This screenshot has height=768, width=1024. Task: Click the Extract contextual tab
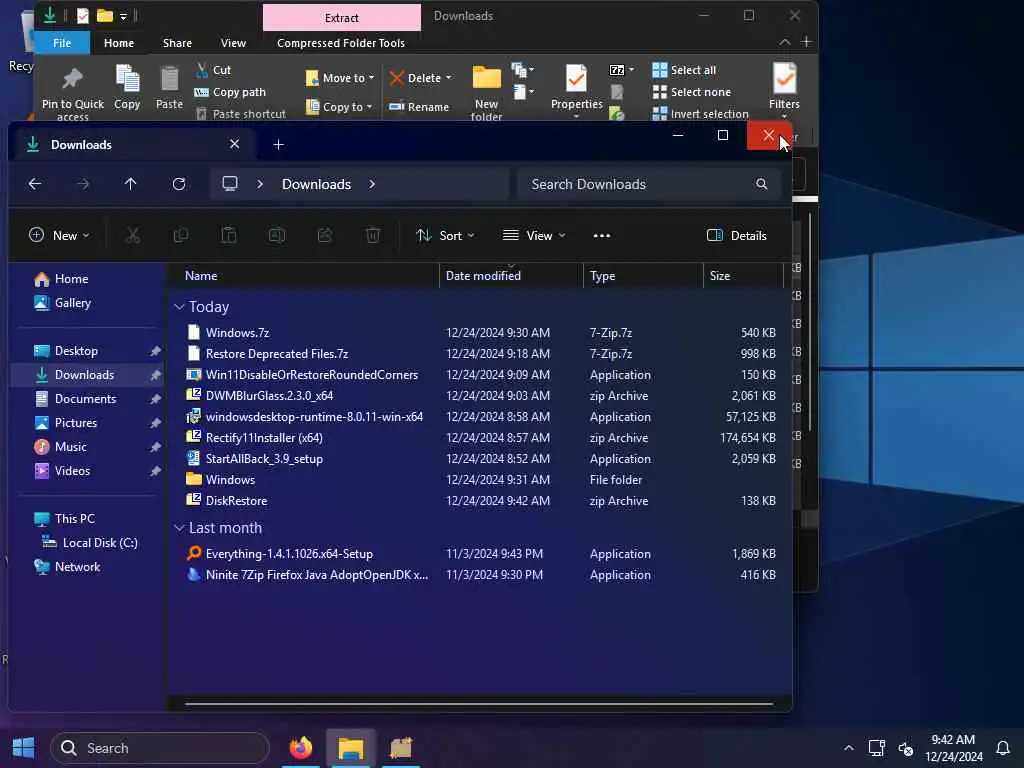tap(342, 18)
